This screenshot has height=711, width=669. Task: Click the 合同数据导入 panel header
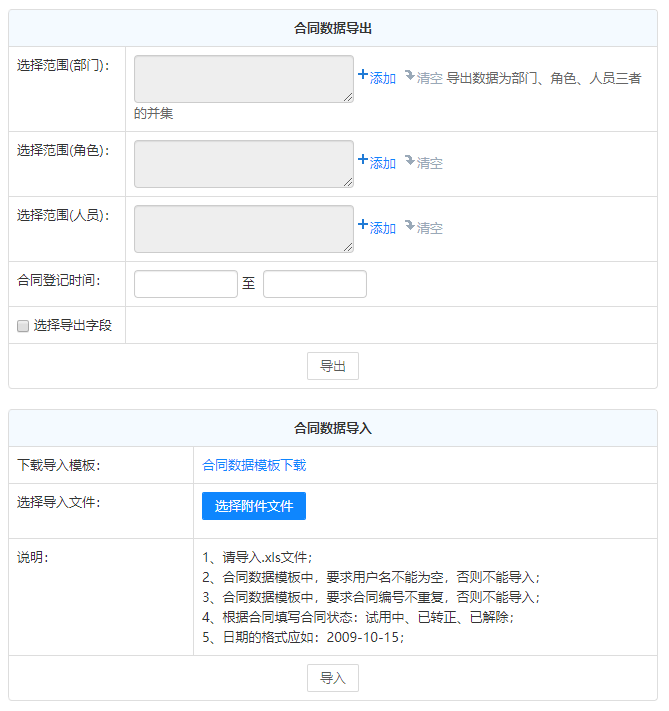pyautogui.click(x=333, y=428)
